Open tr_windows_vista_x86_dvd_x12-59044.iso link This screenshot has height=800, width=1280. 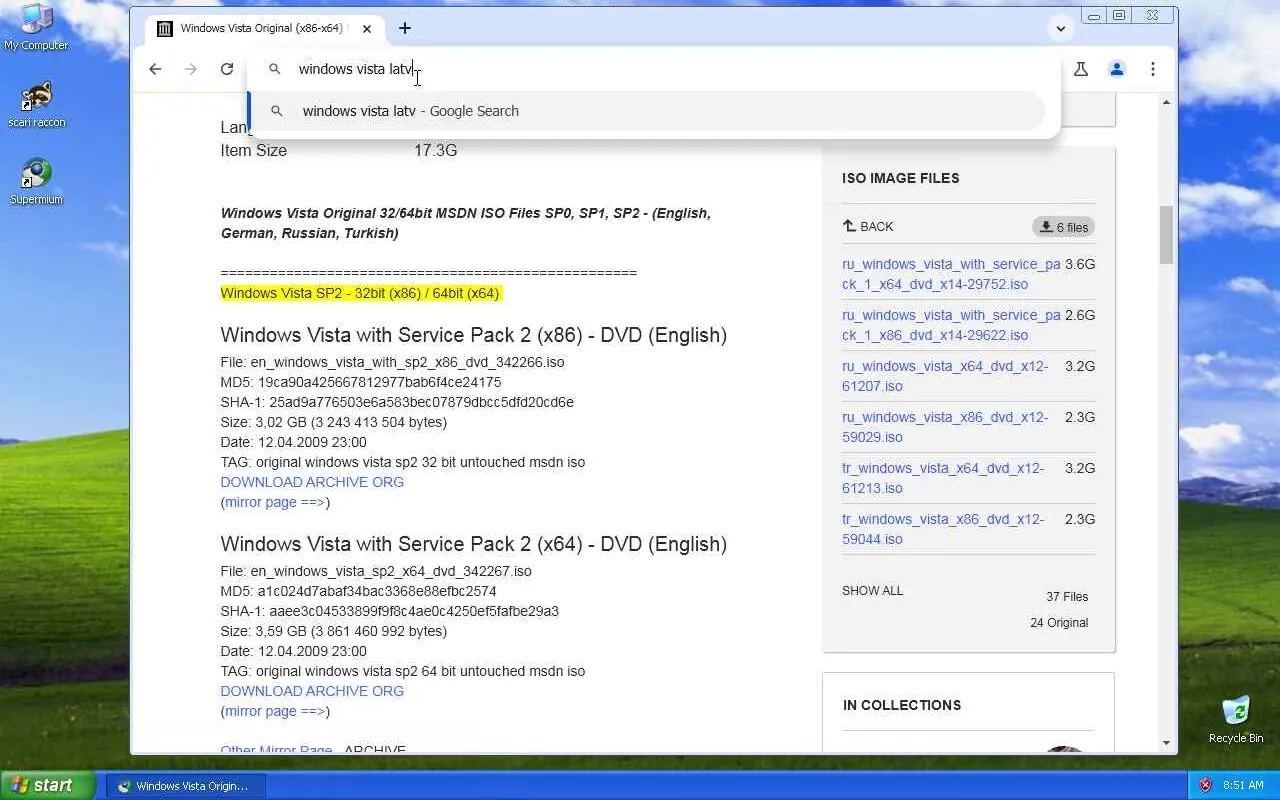943,529
